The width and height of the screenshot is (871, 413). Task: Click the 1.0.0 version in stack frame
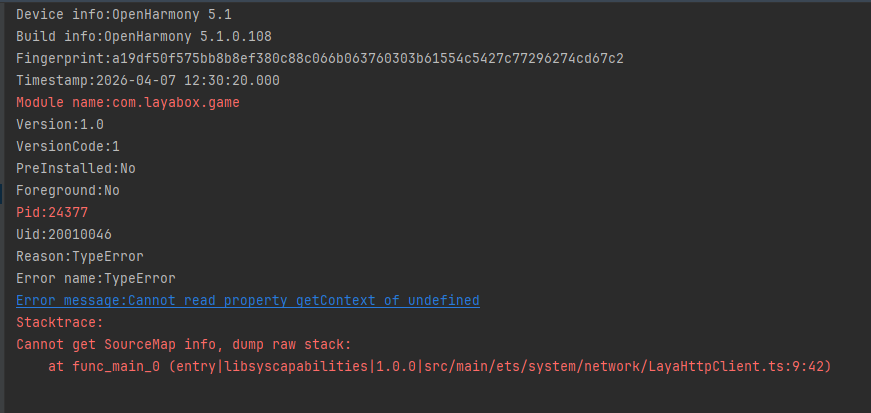[x=398, y=367]
